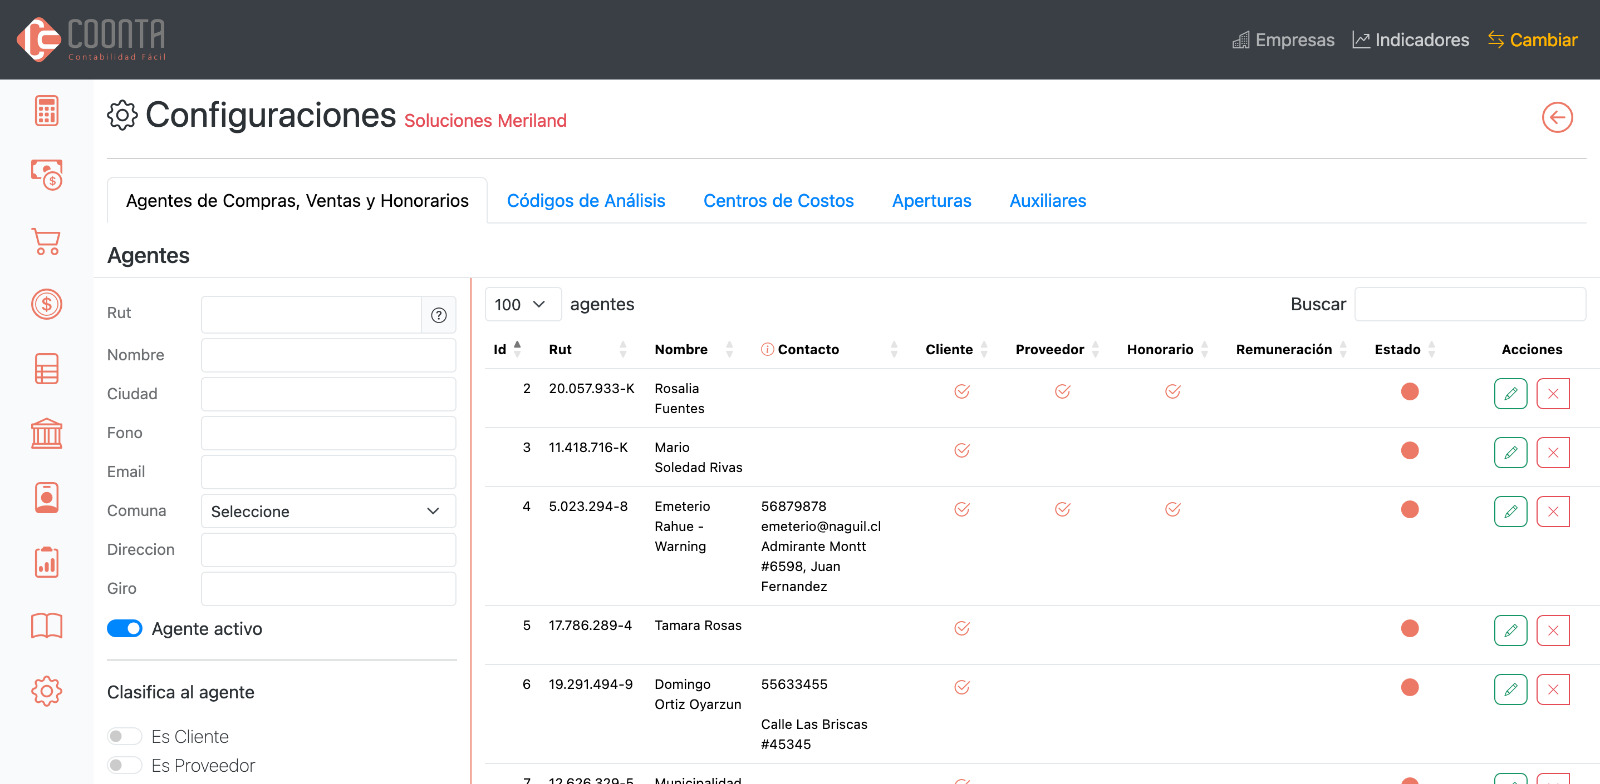Expand the 100 agentes page-size dropdown
Image resolution: width=1600 pixels, height=784 pixels.
click(522, 304)
